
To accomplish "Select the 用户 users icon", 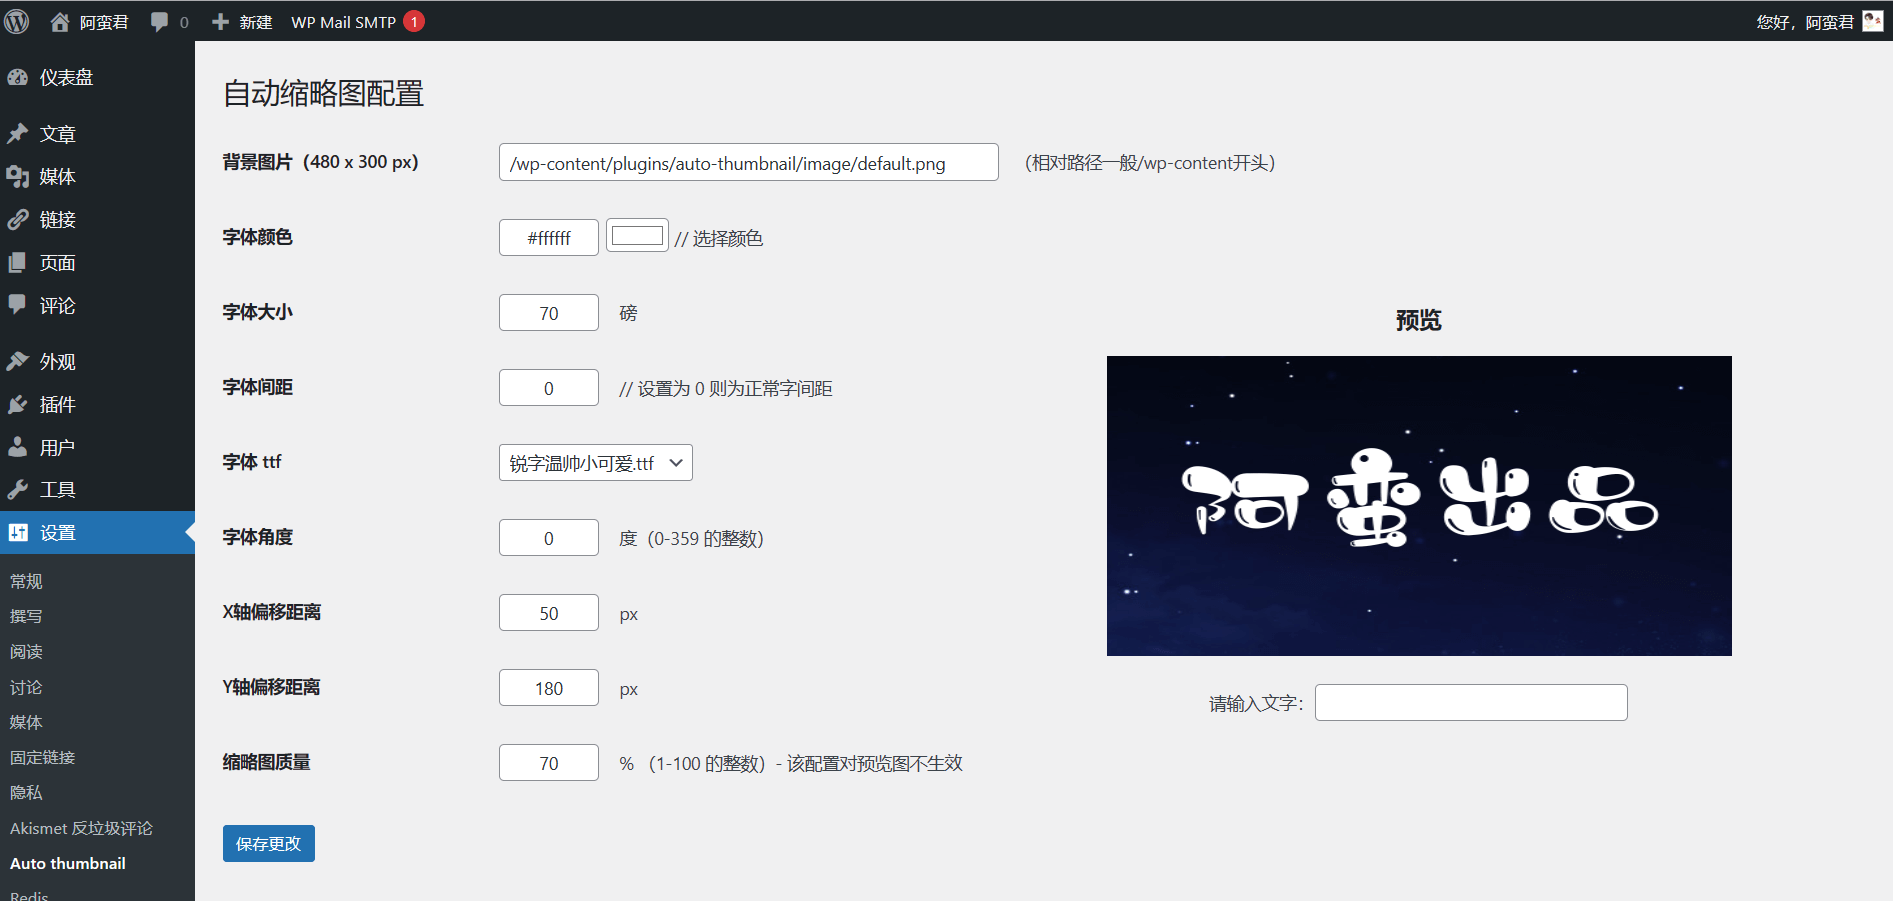I will coord(19,446).
